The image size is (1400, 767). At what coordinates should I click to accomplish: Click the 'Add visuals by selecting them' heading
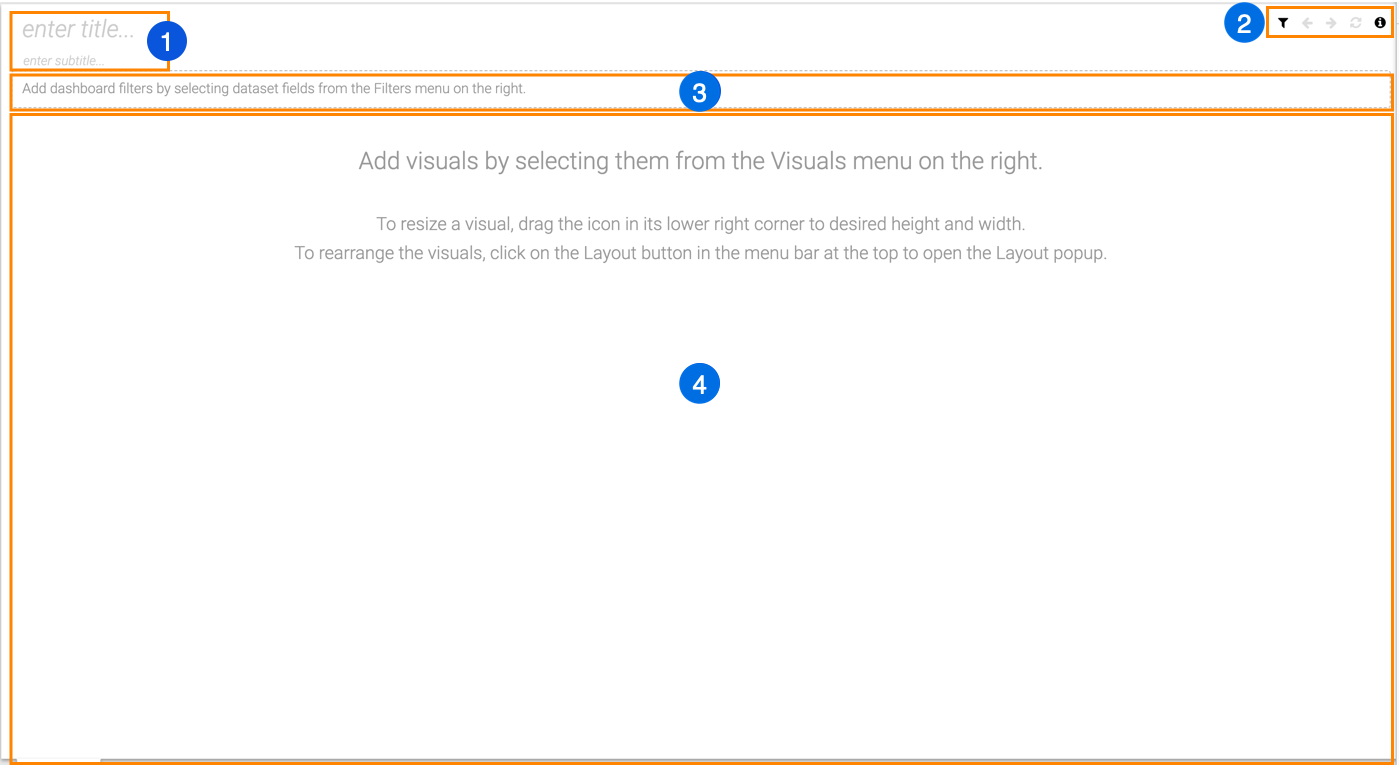700,161
